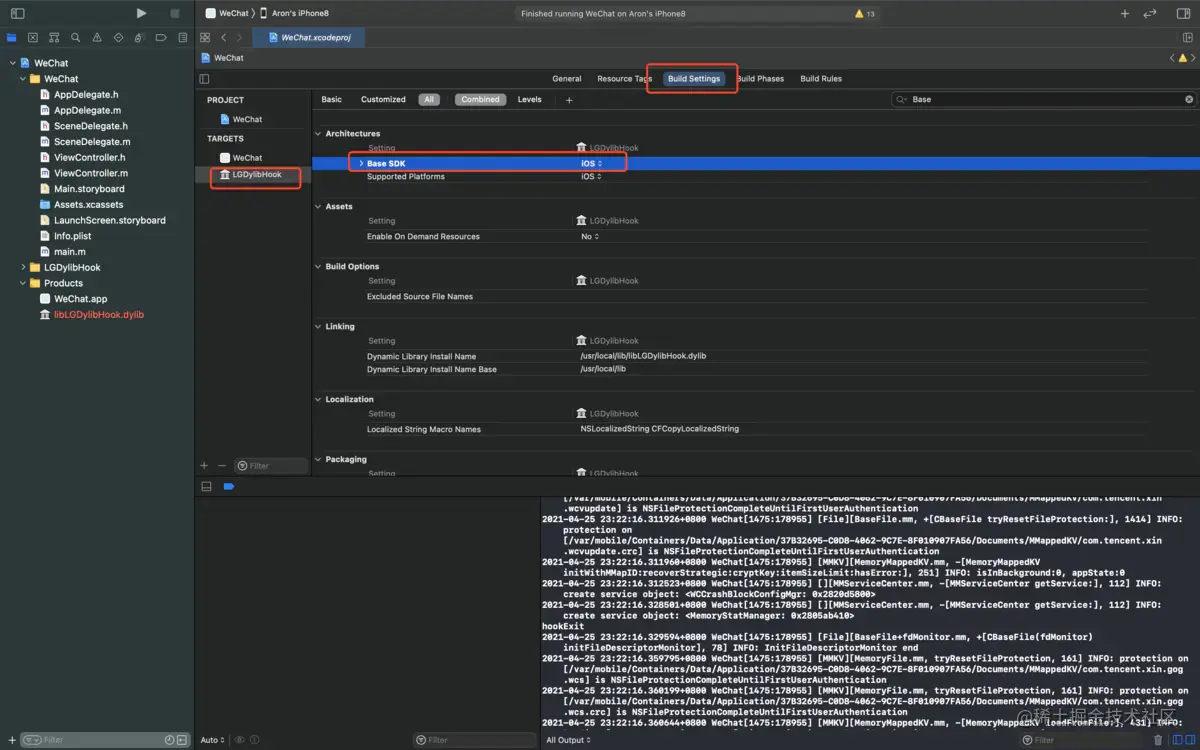Collapse the Products group in navigator

(x=23, y=283)
